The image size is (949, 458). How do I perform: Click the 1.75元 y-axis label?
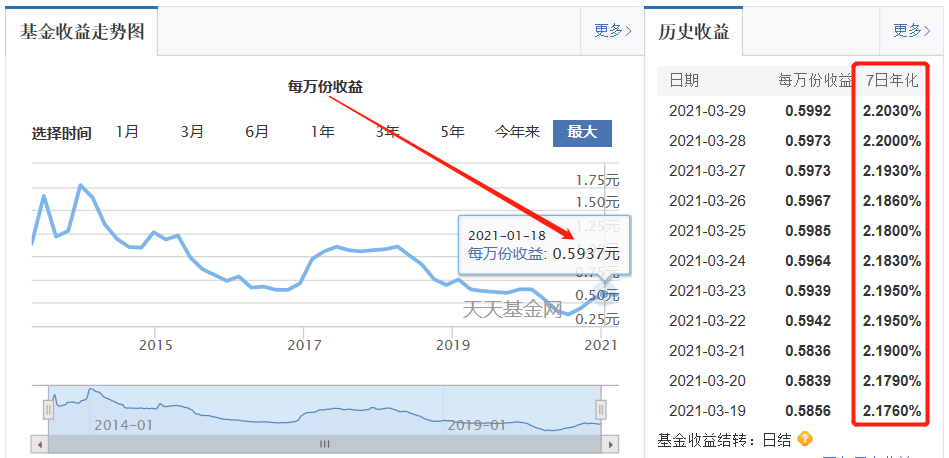(597, 180)
